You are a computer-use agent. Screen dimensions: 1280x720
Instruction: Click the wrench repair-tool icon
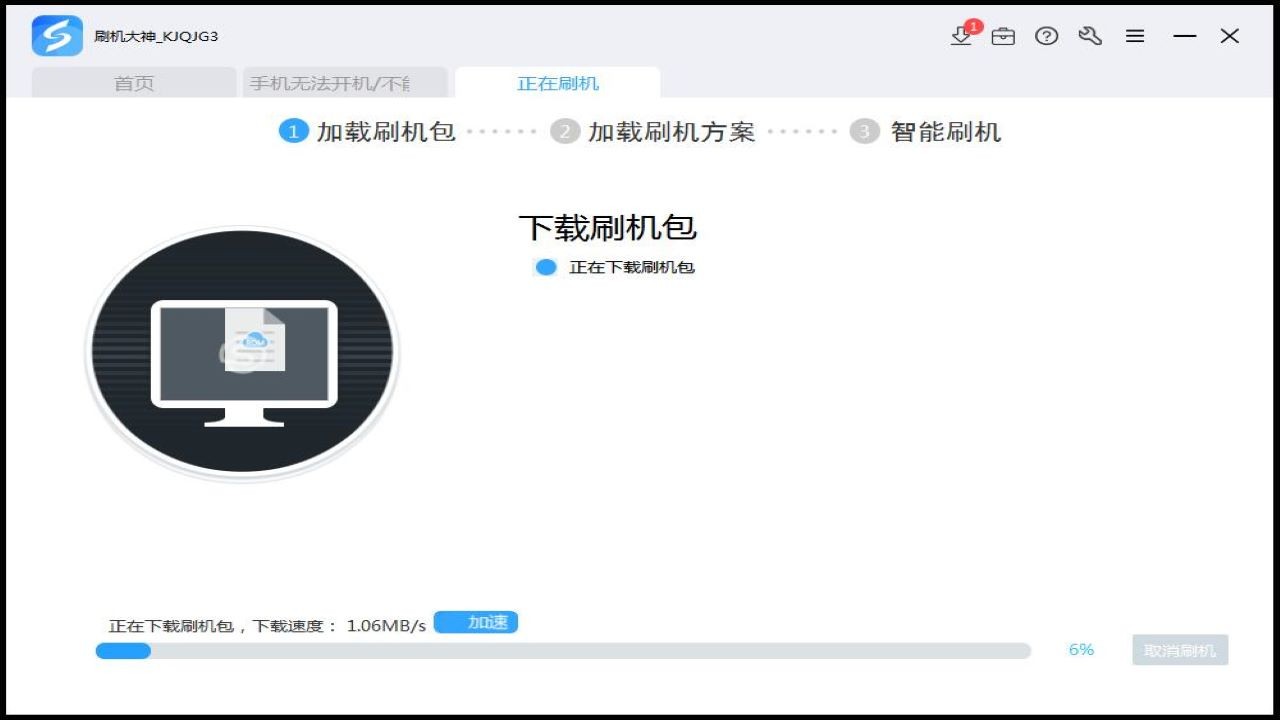point(1090,36)
